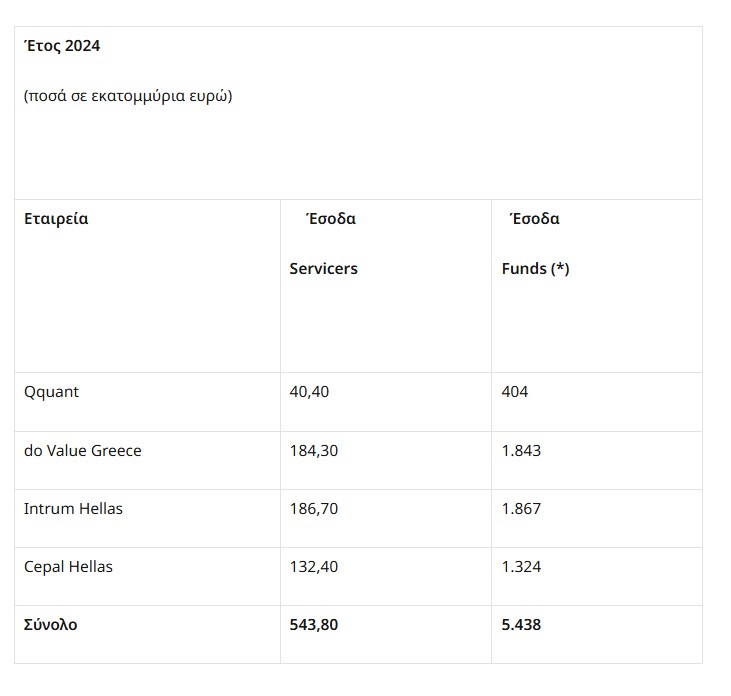Select the "Έσοδα Servicers" column header
731x696 pixels.
pyautogui.click(x=324, y=243)
